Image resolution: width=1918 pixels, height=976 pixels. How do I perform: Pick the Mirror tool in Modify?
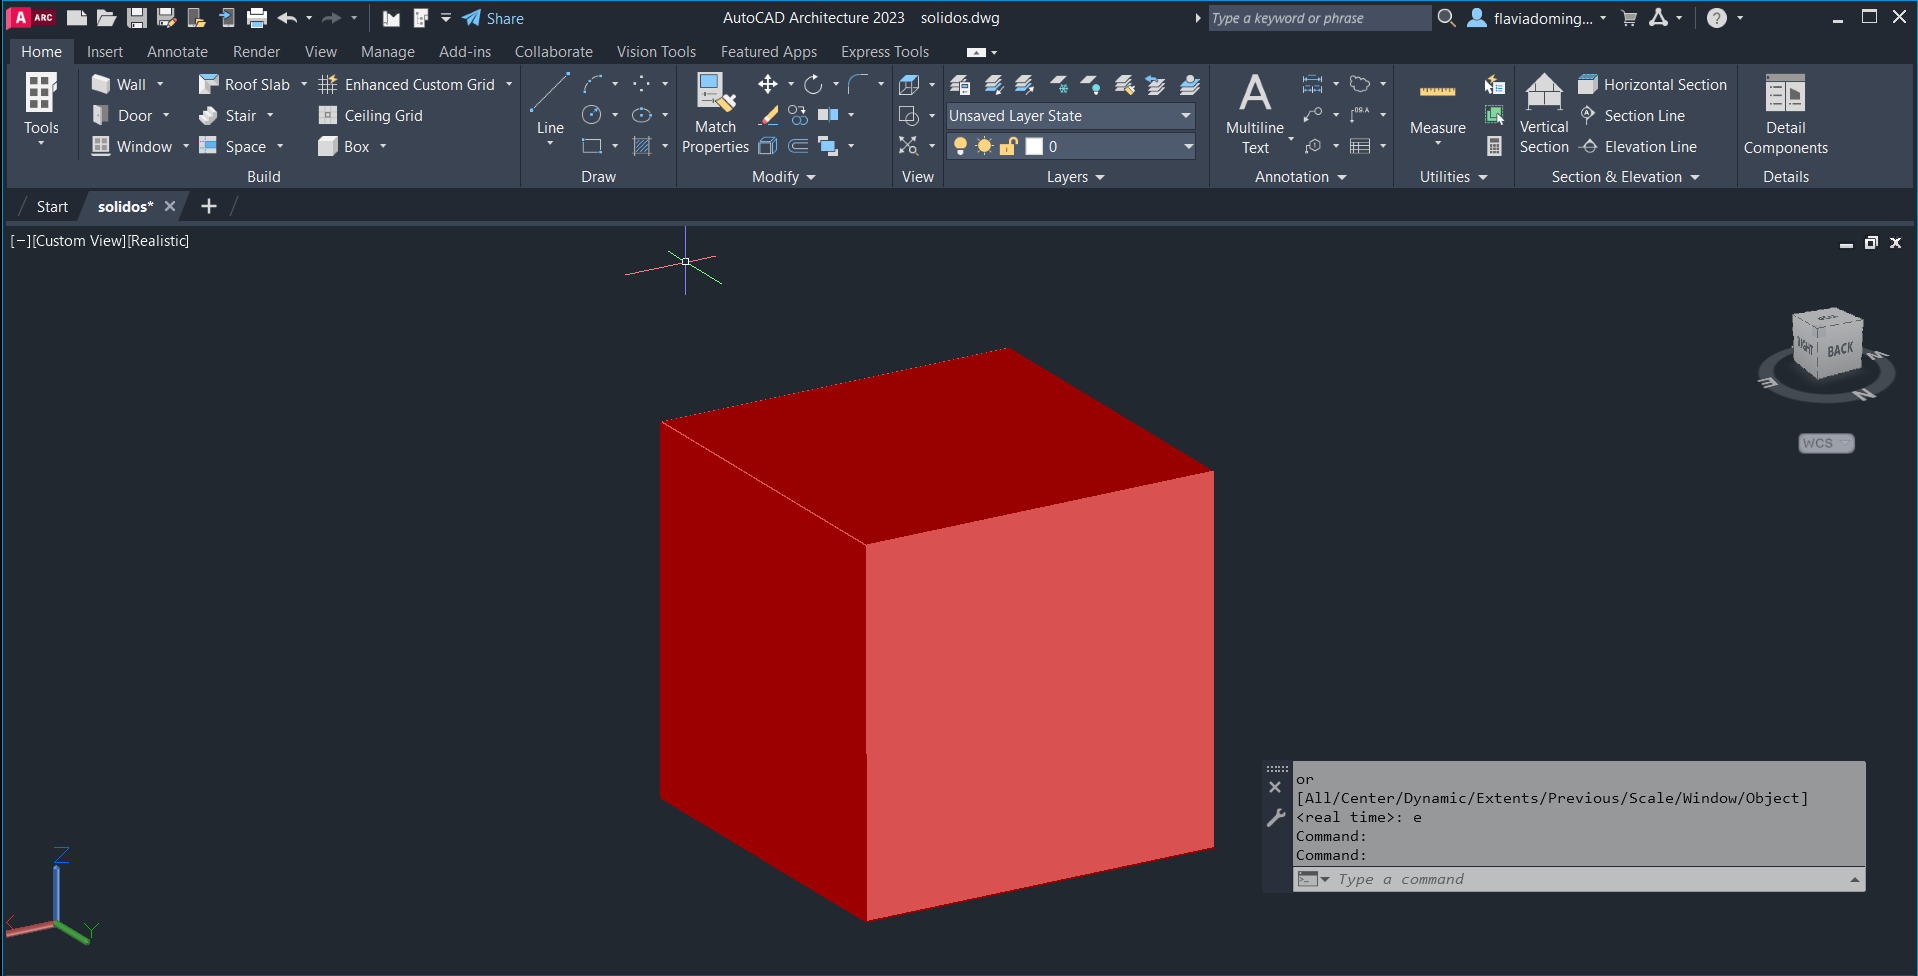click(828, 115)
